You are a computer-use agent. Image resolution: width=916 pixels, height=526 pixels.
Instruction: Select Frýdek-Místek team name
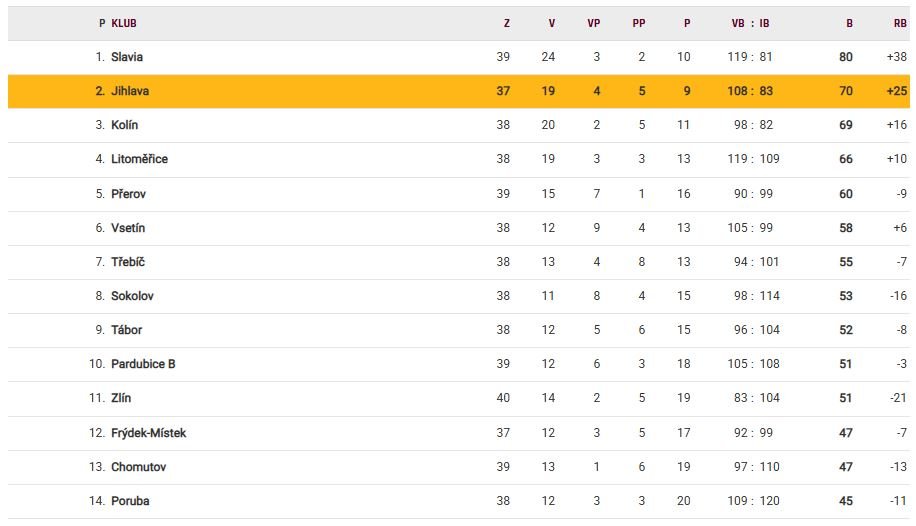148,433
